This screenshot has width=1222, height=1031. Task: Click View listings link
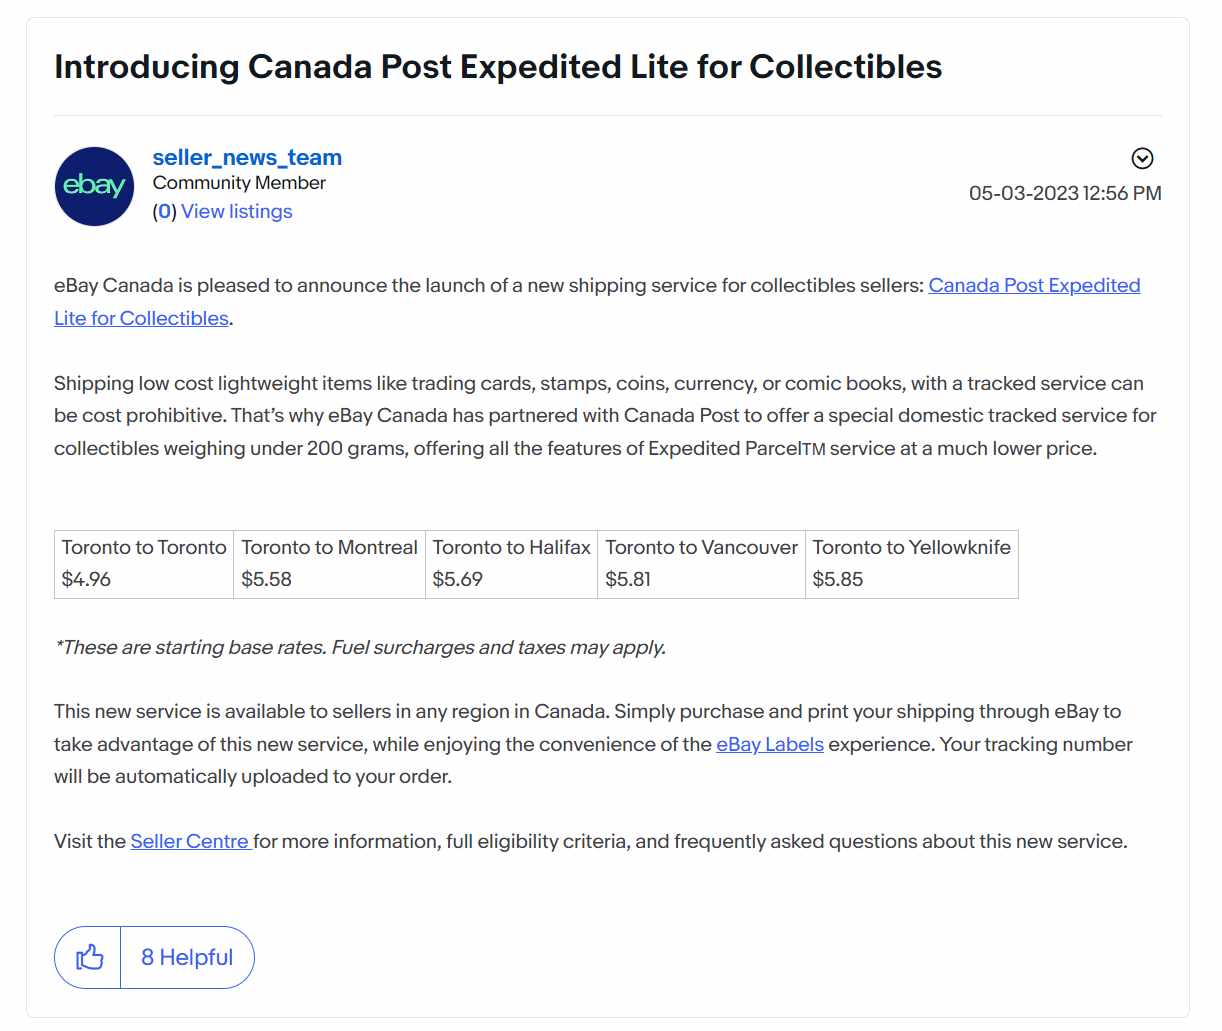click(x=237, y=211)
